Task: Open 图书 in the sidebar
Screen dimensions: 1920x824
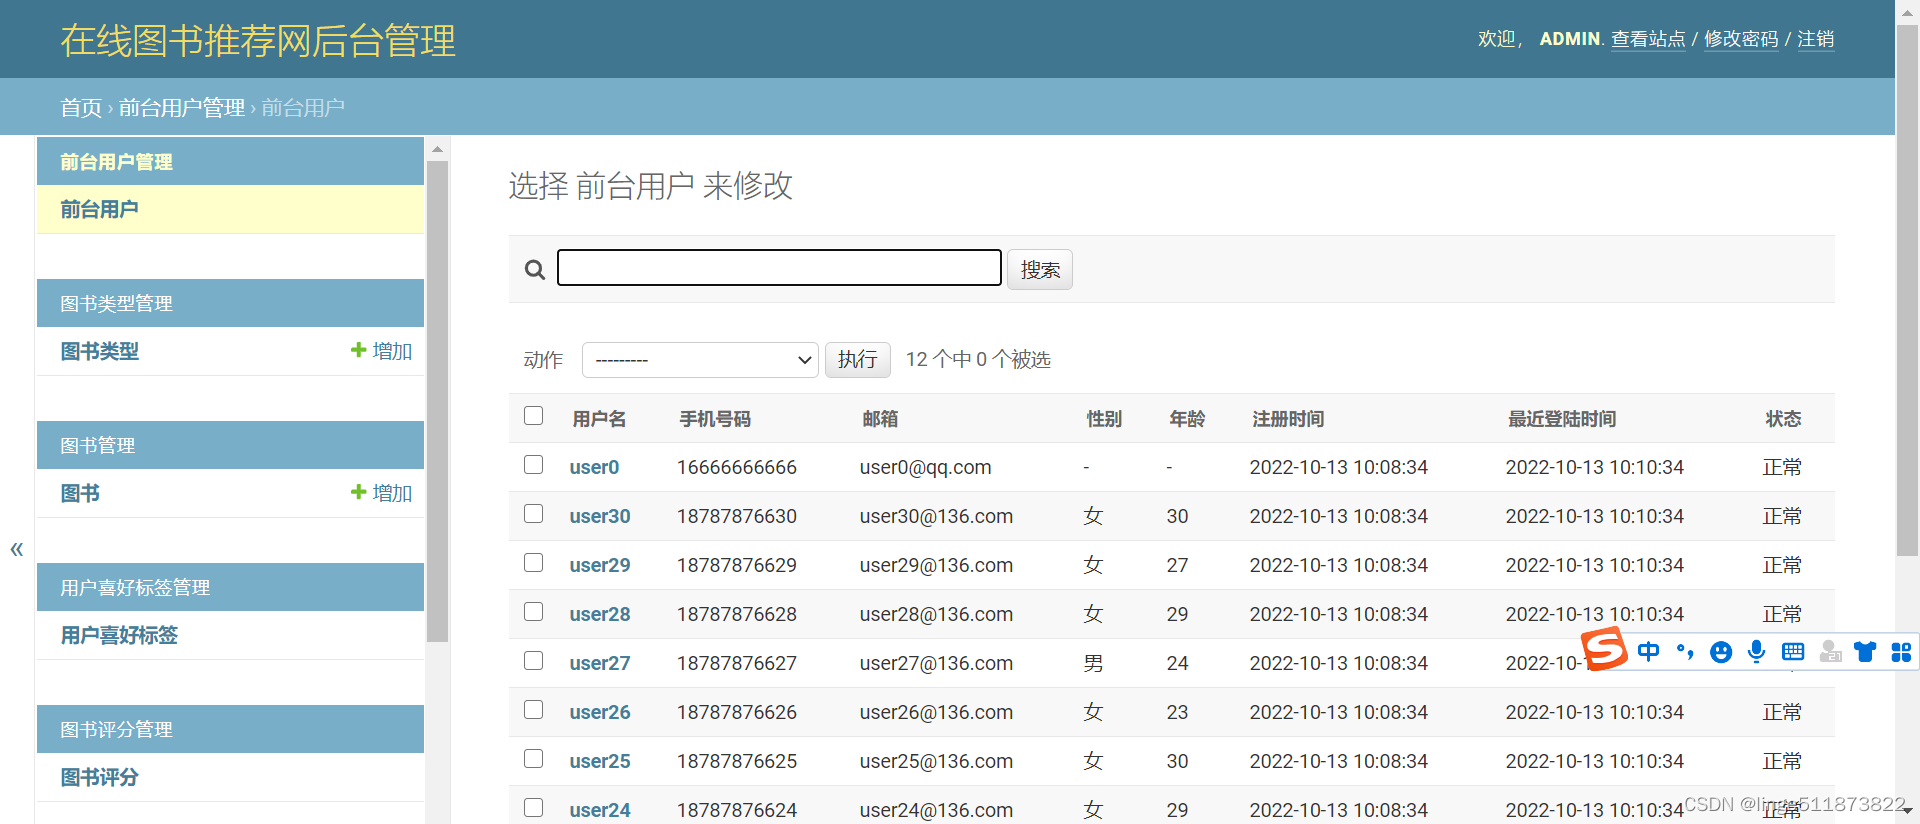Action: tap(80, 493)
